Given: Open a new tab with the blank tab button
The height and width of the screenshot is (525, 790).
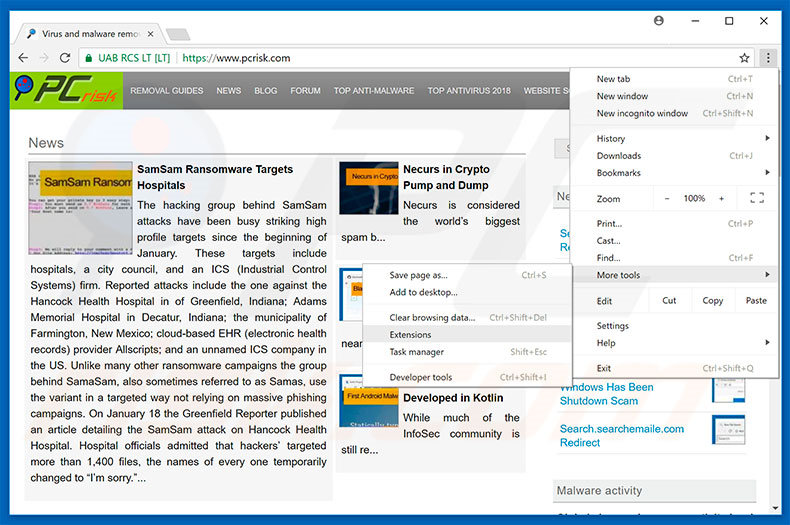Looking at the screenshot, I should pyautogui.click(x=178, y=34).
